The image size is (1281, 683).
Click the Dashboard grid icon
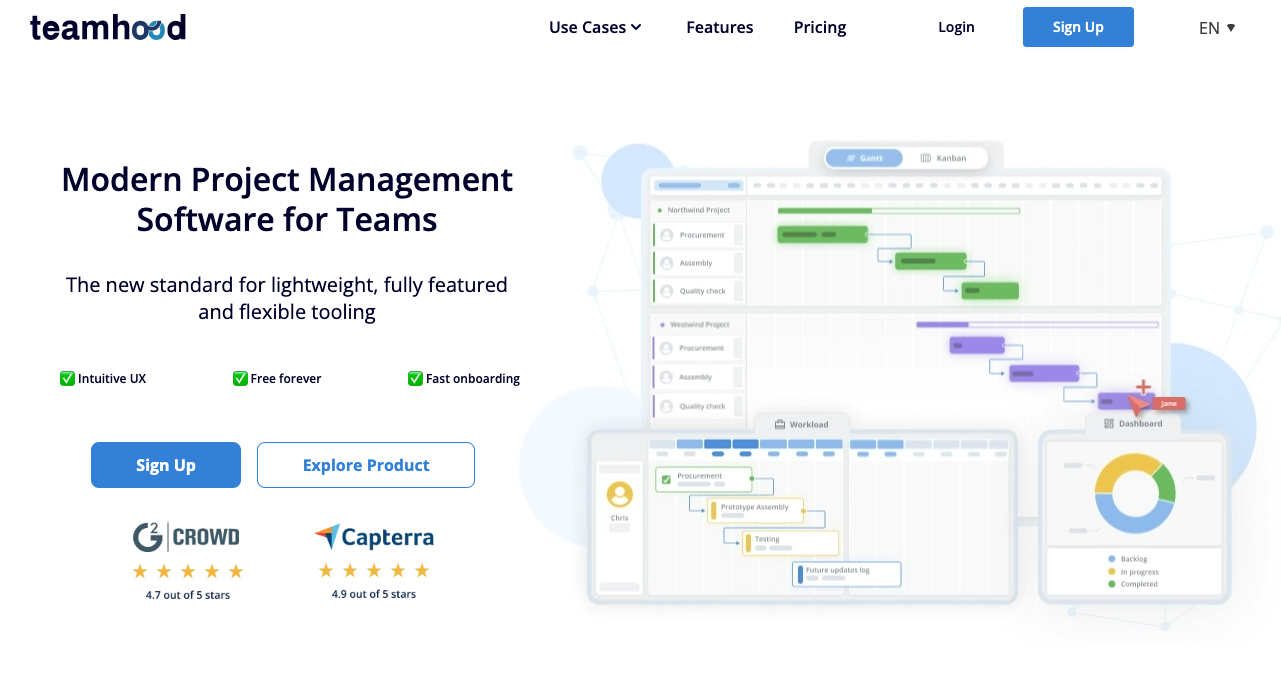coord(1109,423)
